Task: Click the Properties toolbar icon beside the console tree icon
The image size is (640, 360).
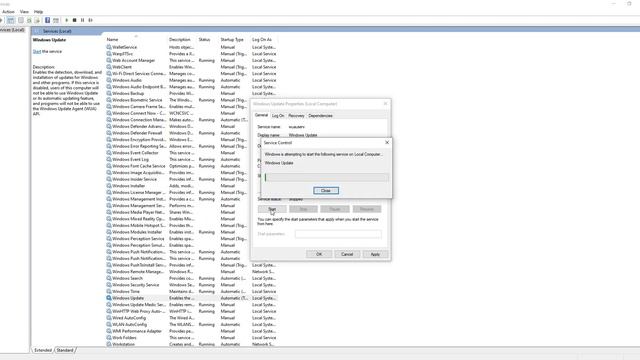Action: click(20, 20)
